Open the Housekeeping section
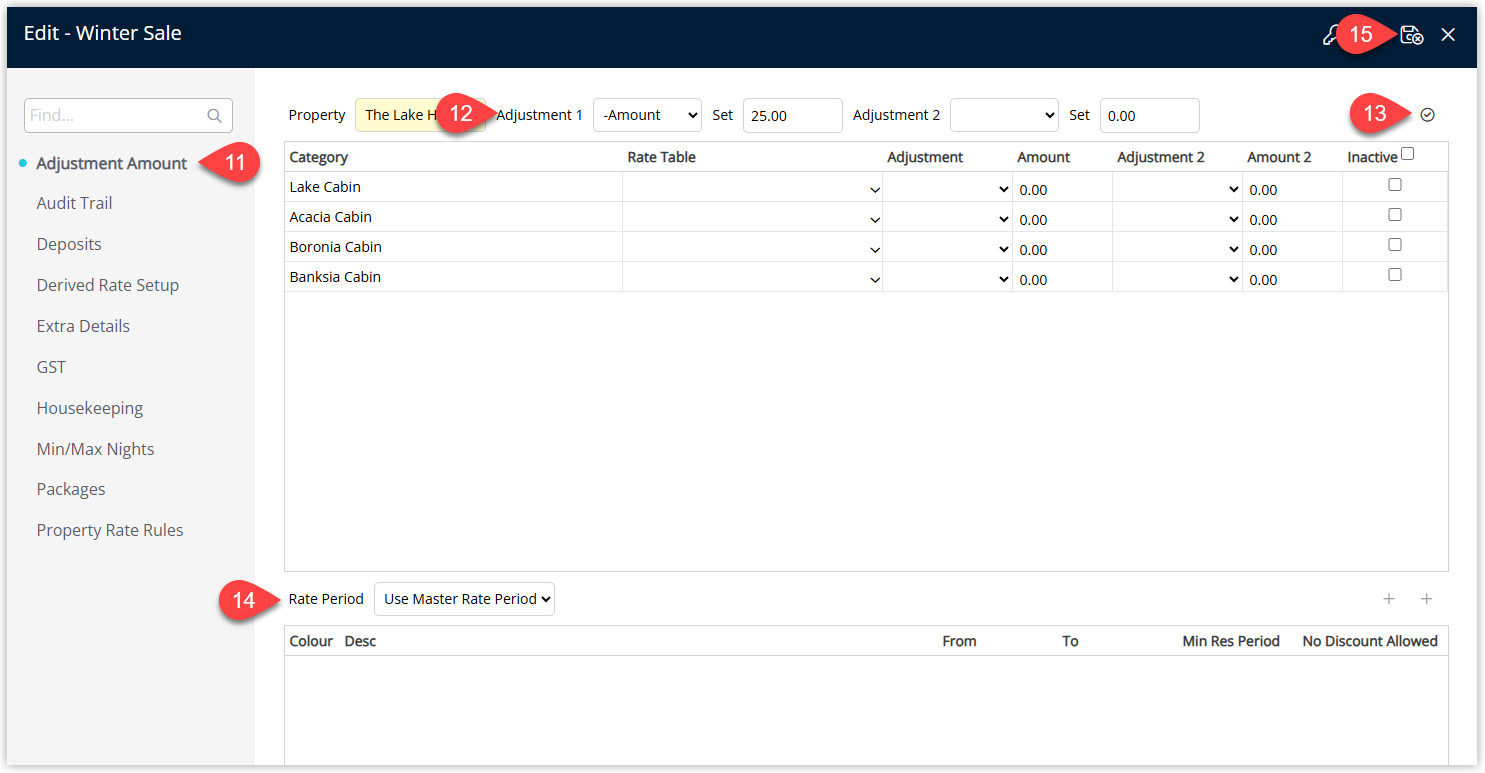 pyautogui.click(x=90, y=408)
